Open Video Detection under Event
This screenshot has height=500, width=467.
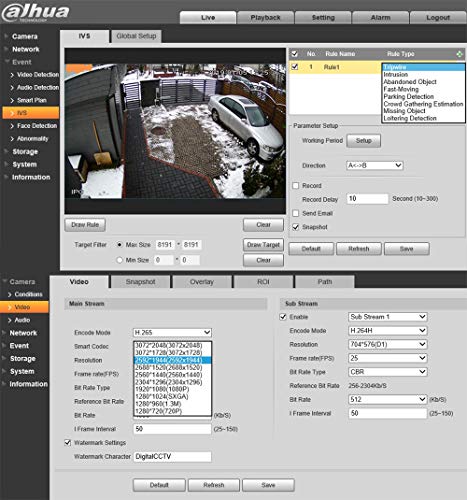pos(38,75)
